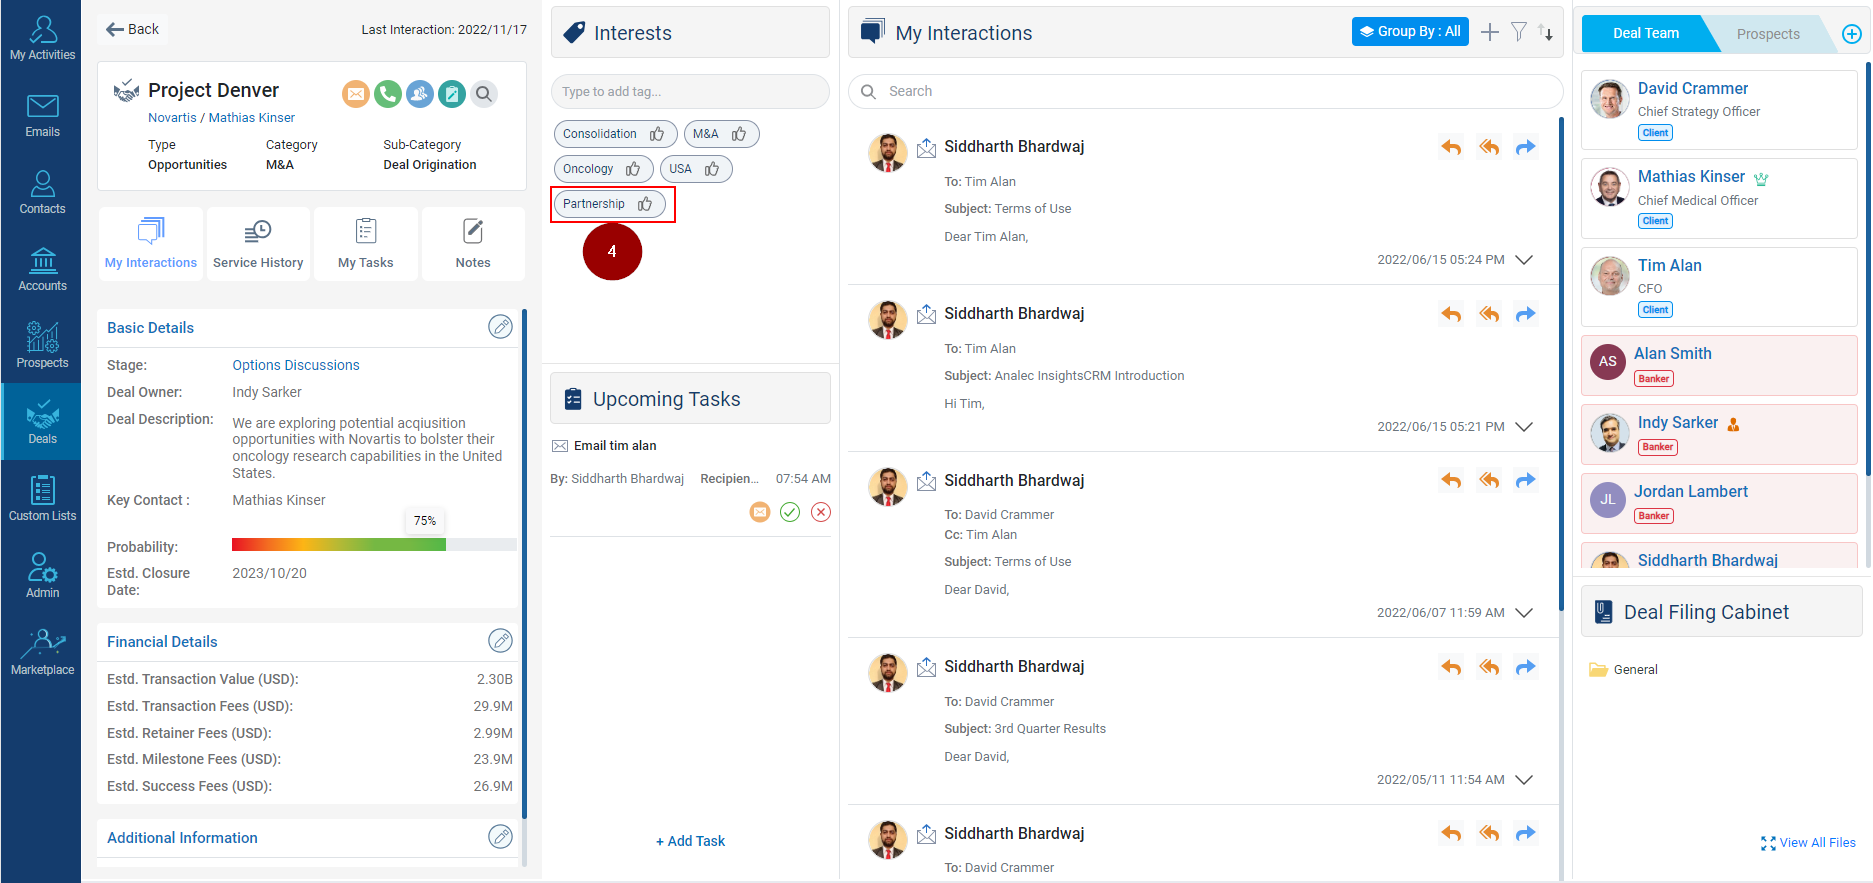The height and width of the screenshot is (883, 1873).
Task: Select the Deal Team tab
Action: 1645,33
